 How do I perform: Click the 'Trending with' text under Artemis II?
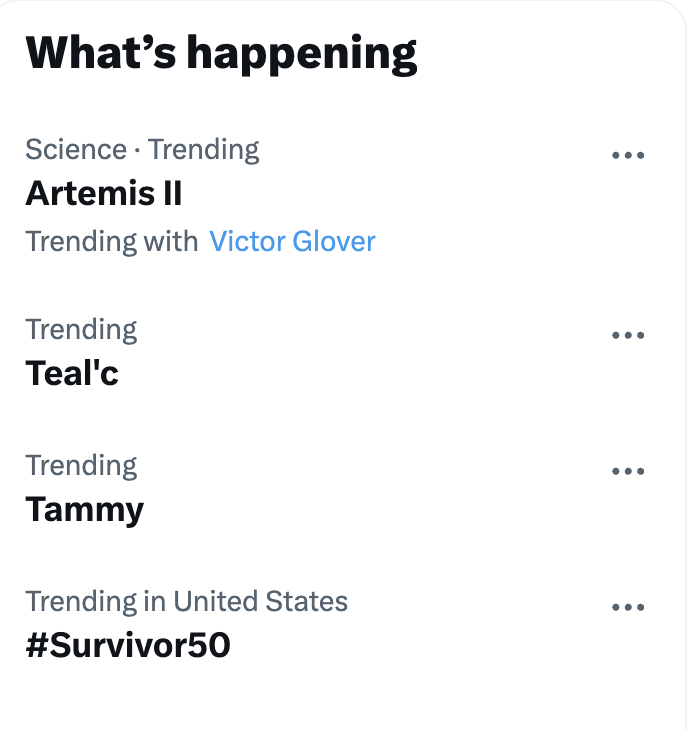111,241
